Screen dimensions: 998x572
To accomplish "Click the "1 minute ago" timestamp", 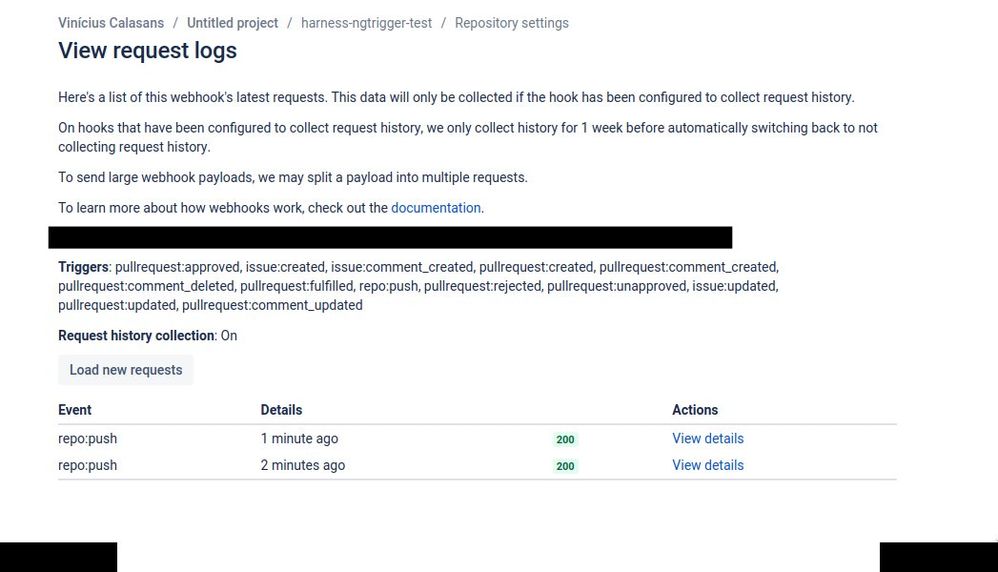I will (x=299, y=438).
